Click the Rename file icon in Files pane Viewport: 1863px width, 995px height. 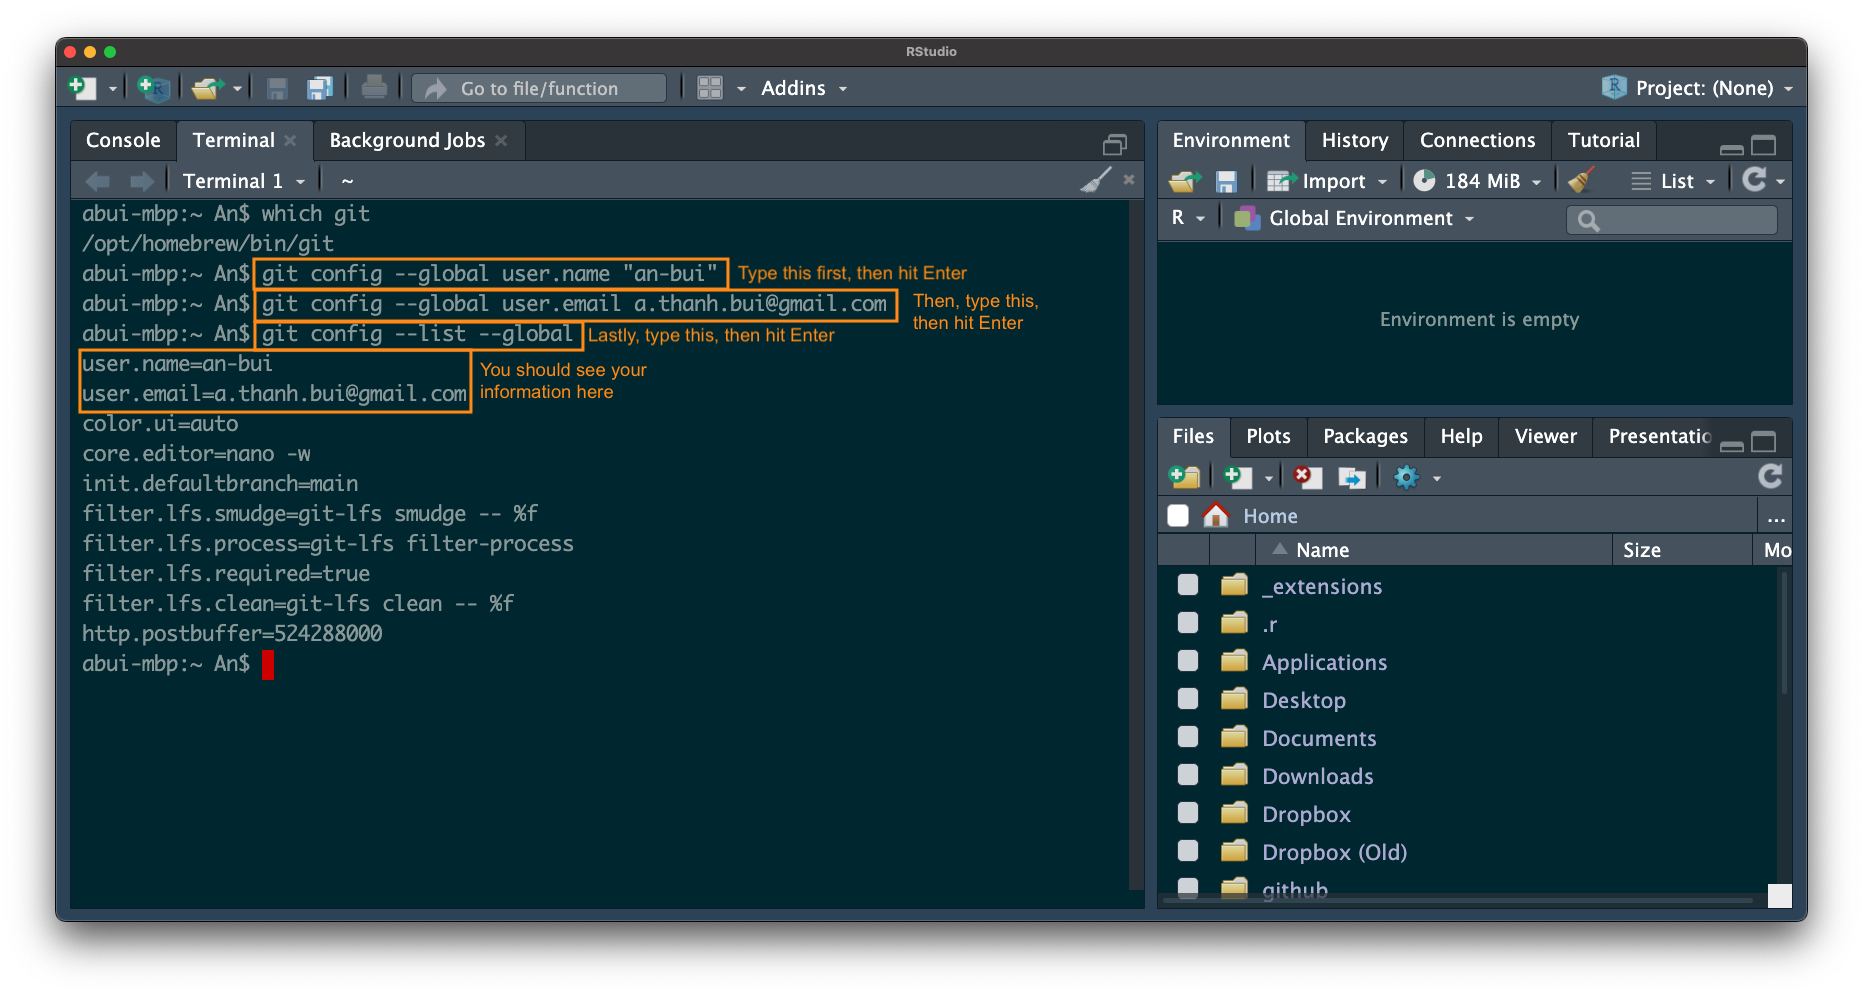(1352, 477)
